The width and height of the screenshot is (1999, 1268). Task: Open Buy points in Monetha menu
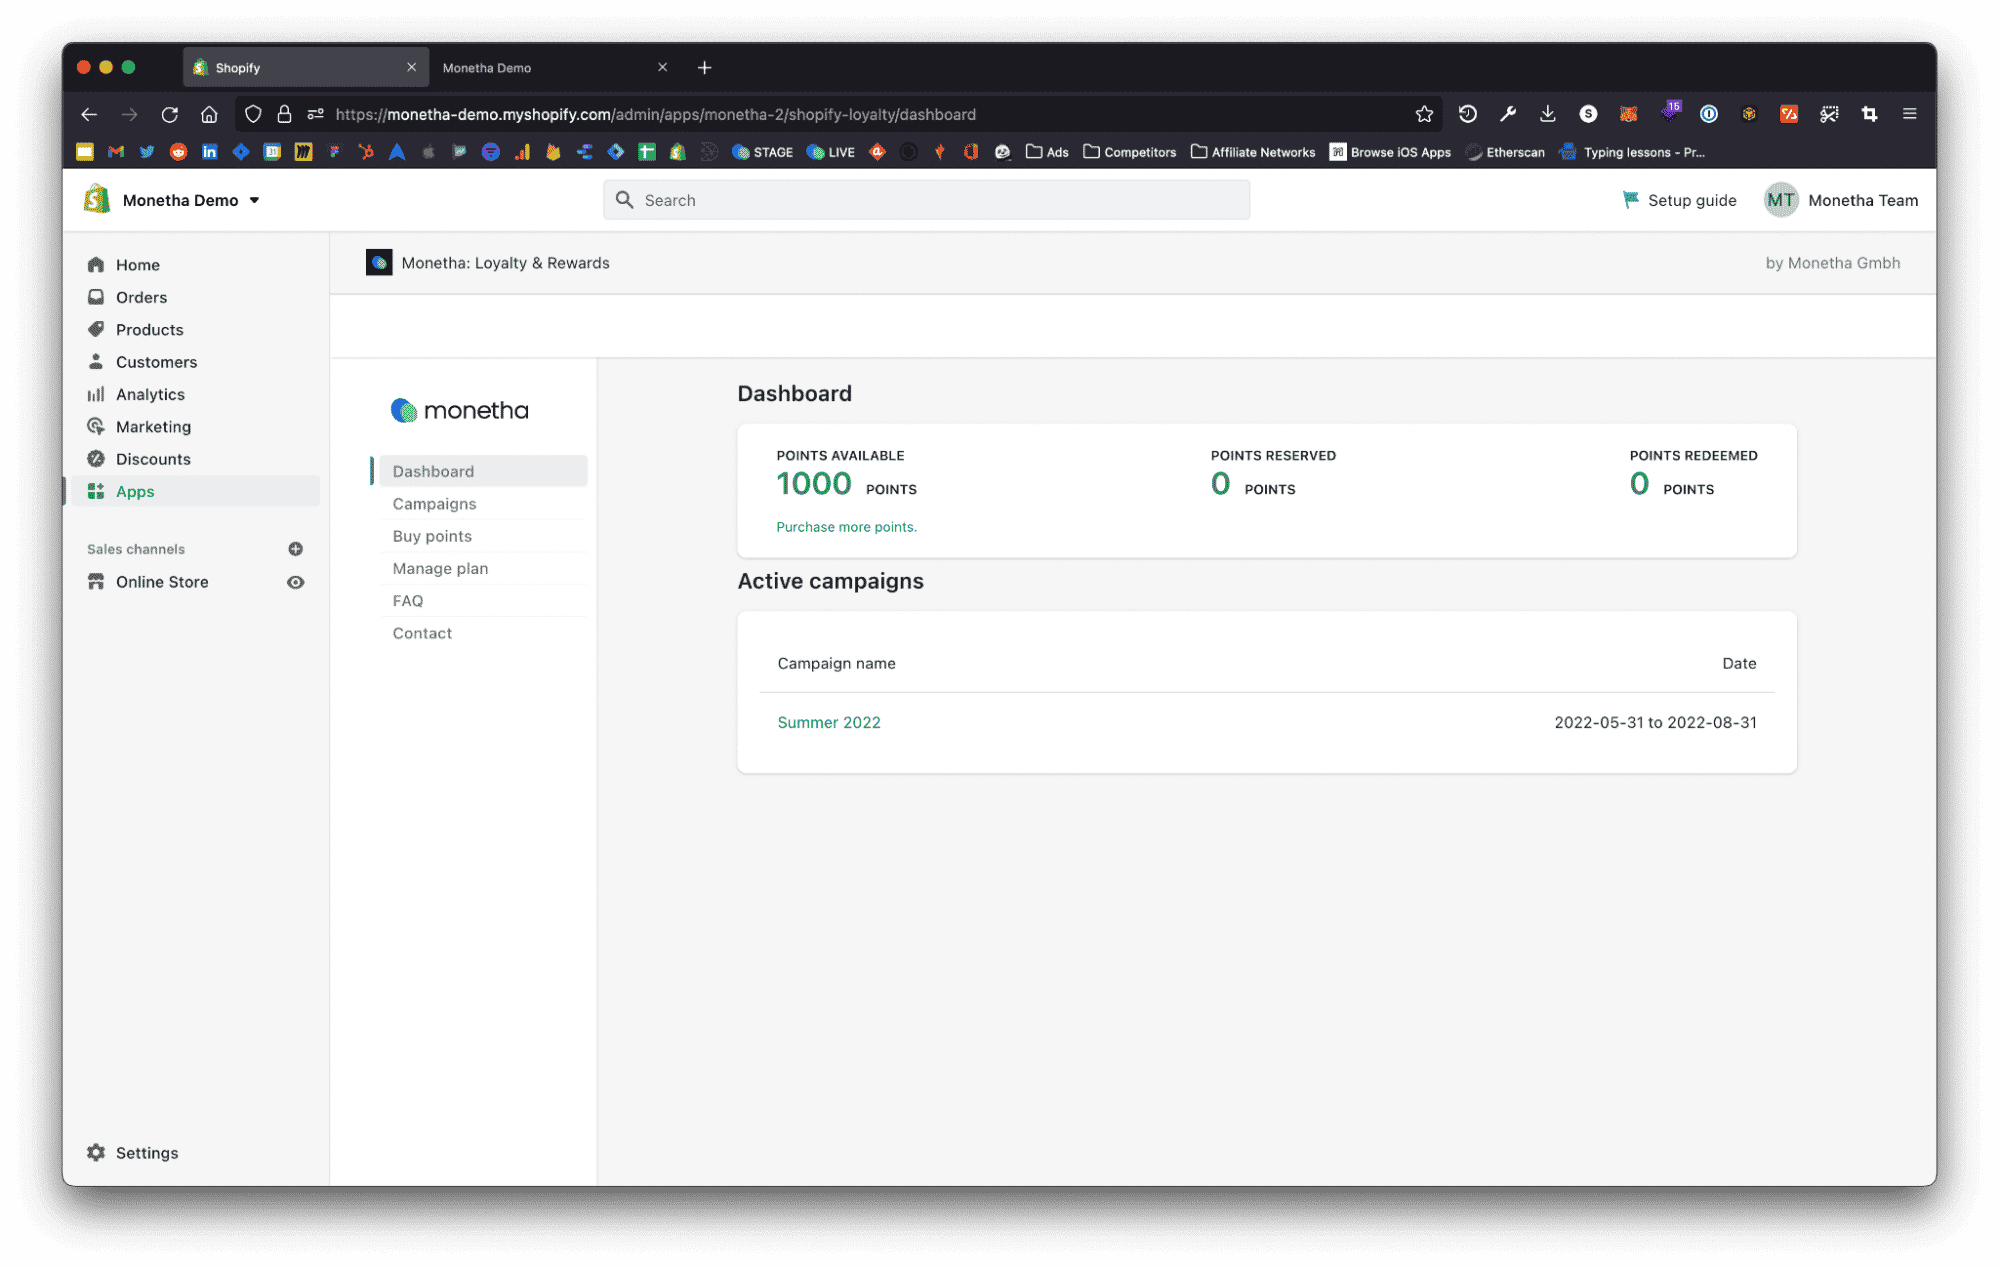tap(483, 536)
